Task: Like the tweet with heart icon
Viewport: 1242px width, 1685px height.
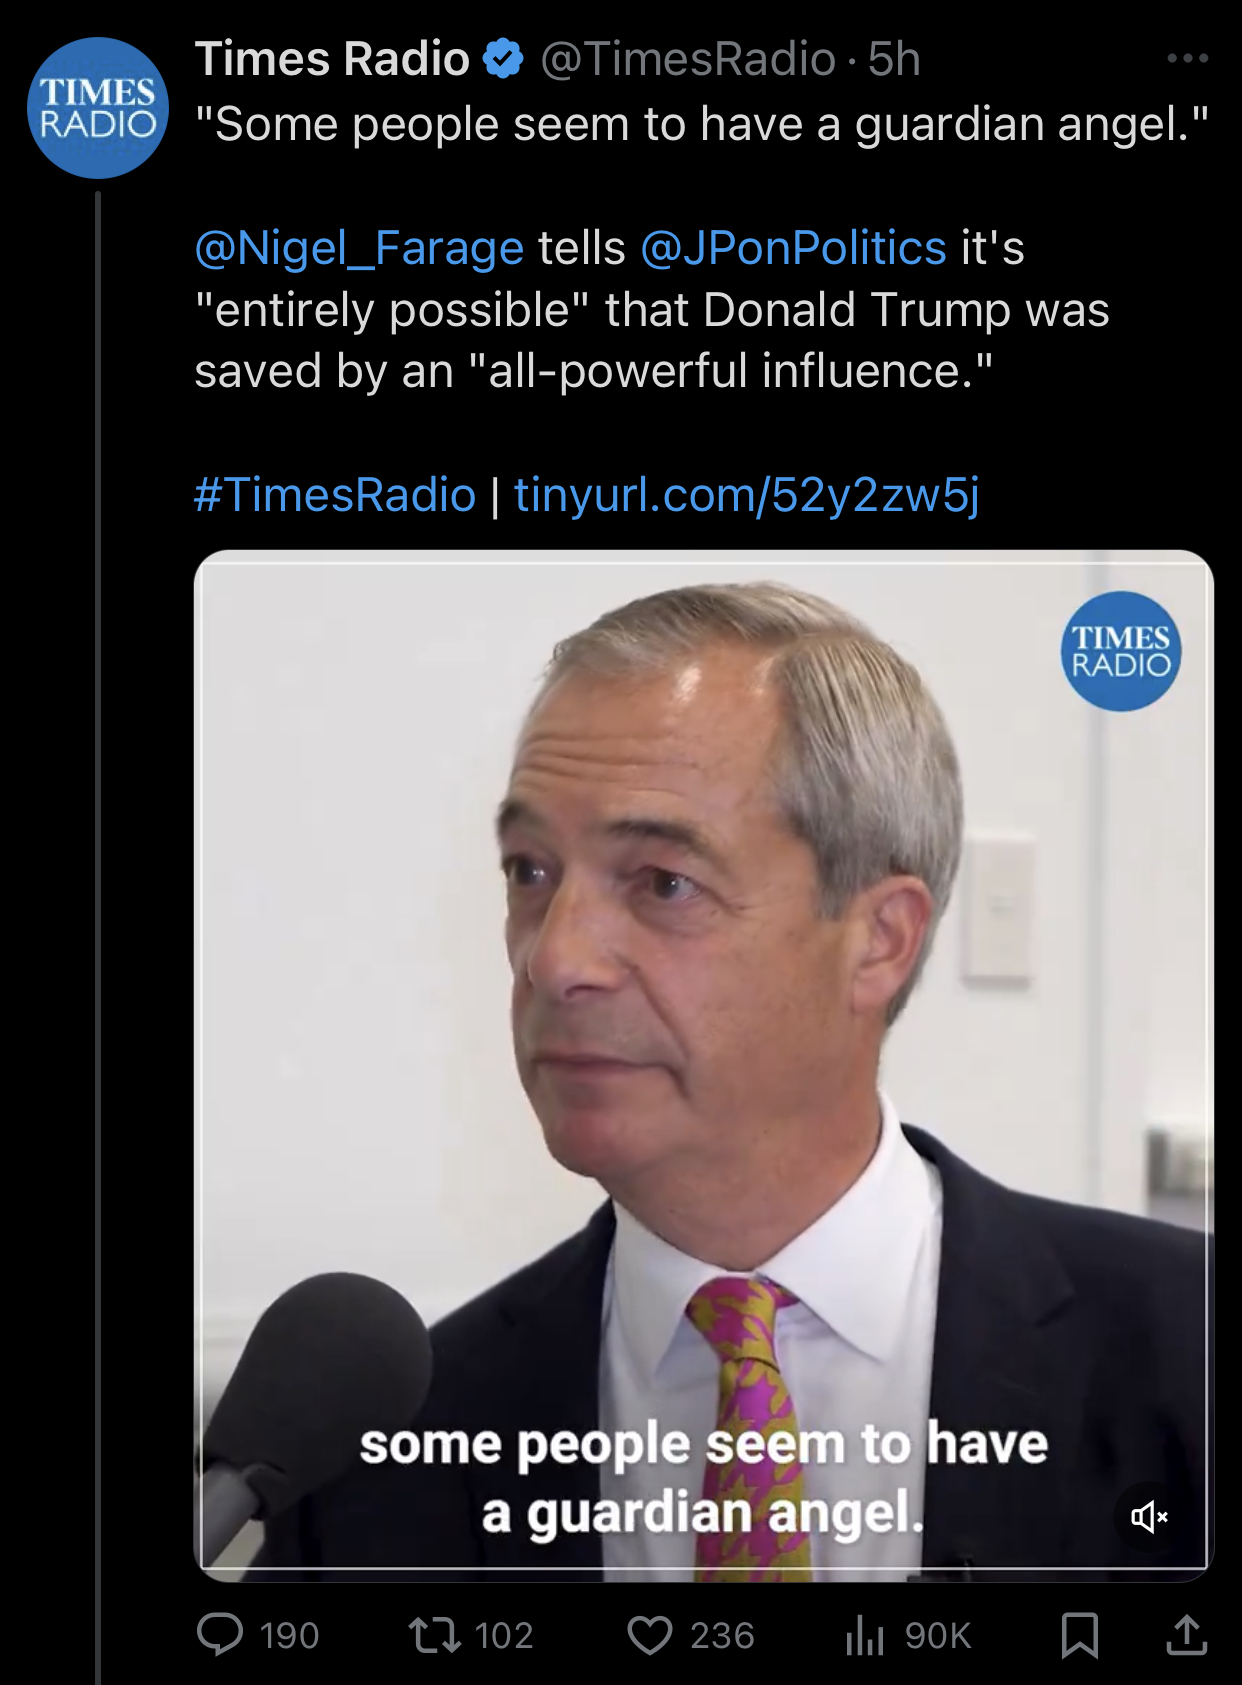Action: (x=650, y=1635)
